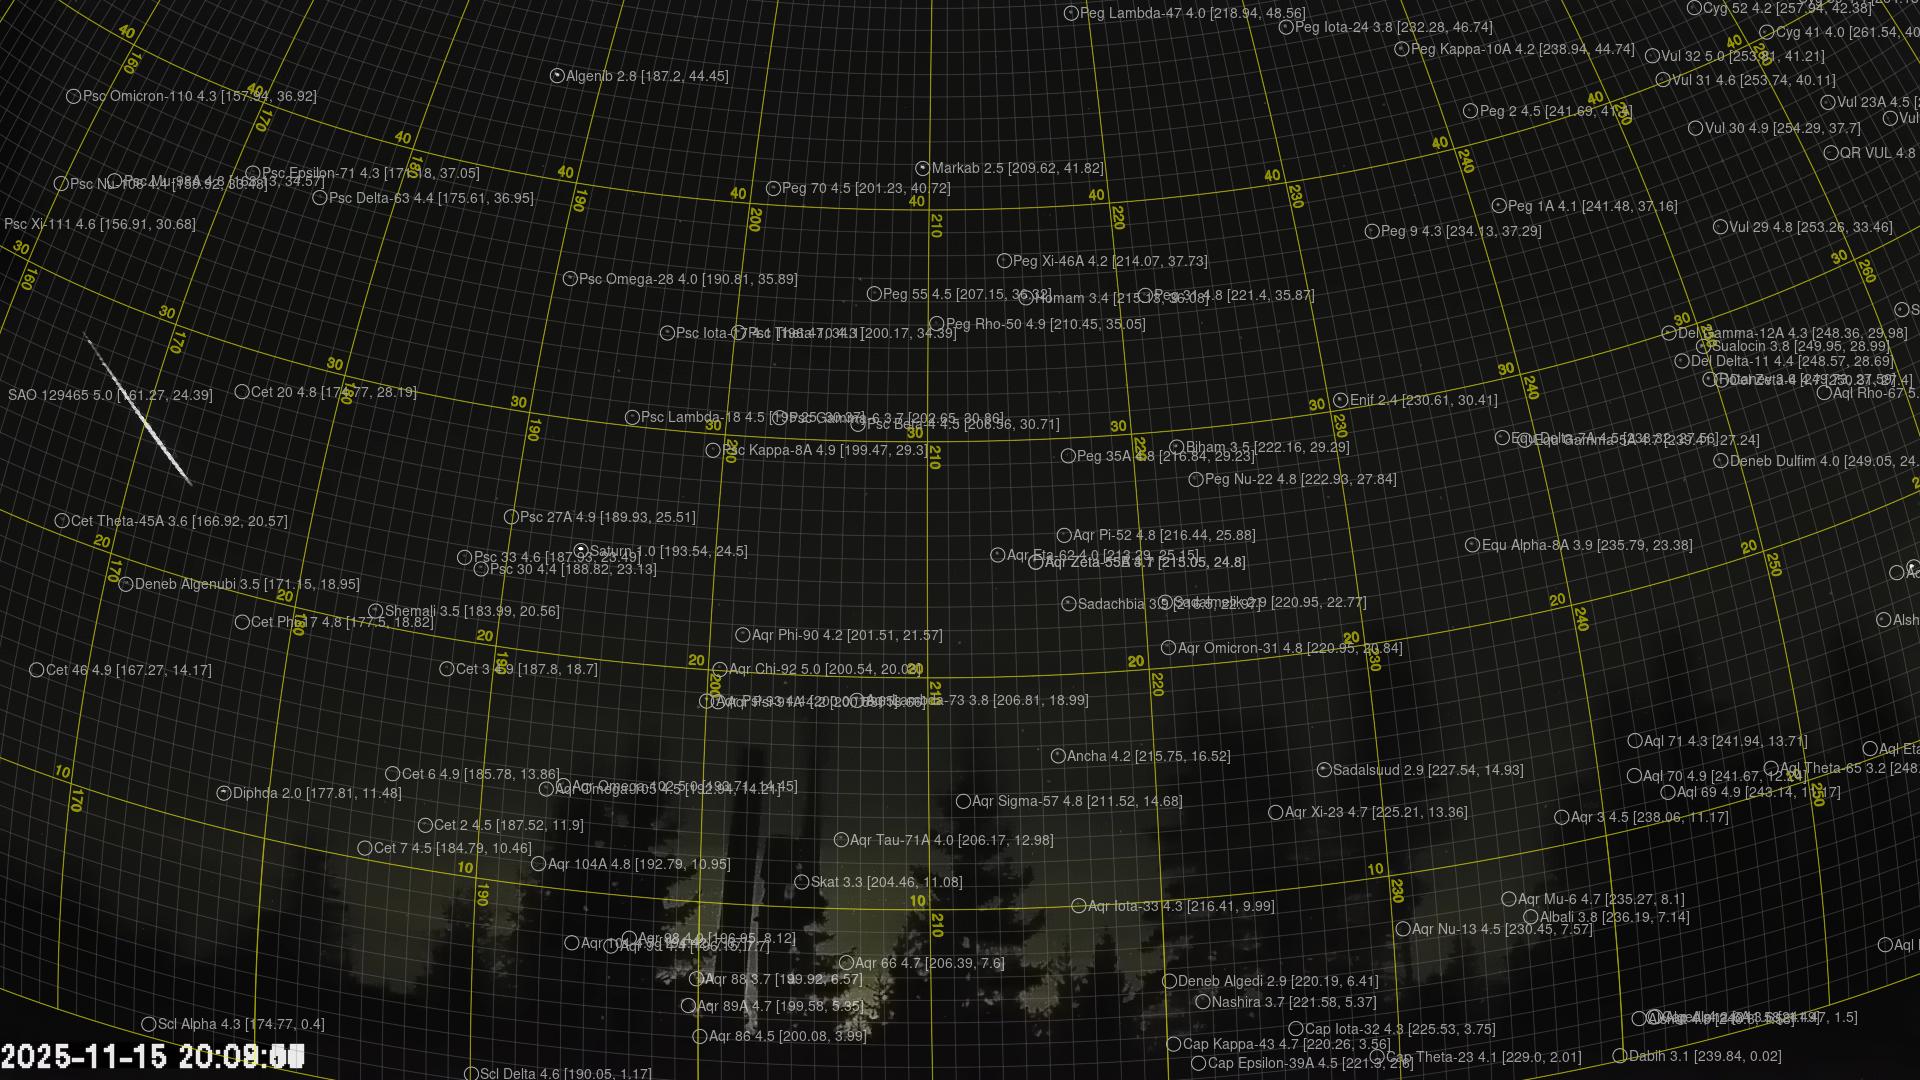Select the Shemali star marker
1920x1080 pixels.
point(376,611)
